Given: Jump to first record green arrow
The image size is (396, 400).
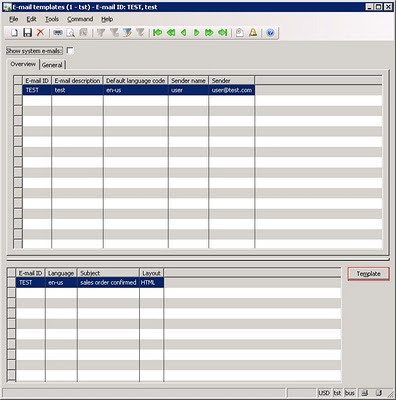Looking at the screenshot, I should [x=157, y=33].
